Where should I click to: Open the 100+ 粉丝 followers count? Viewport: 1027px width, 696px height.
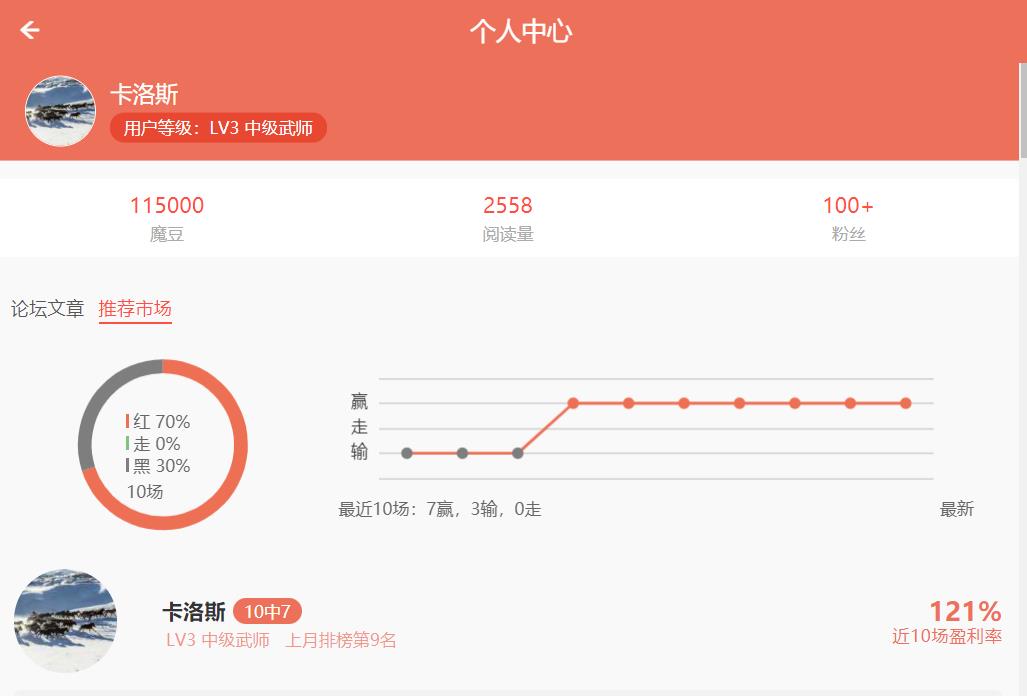(x=848, y=219)
